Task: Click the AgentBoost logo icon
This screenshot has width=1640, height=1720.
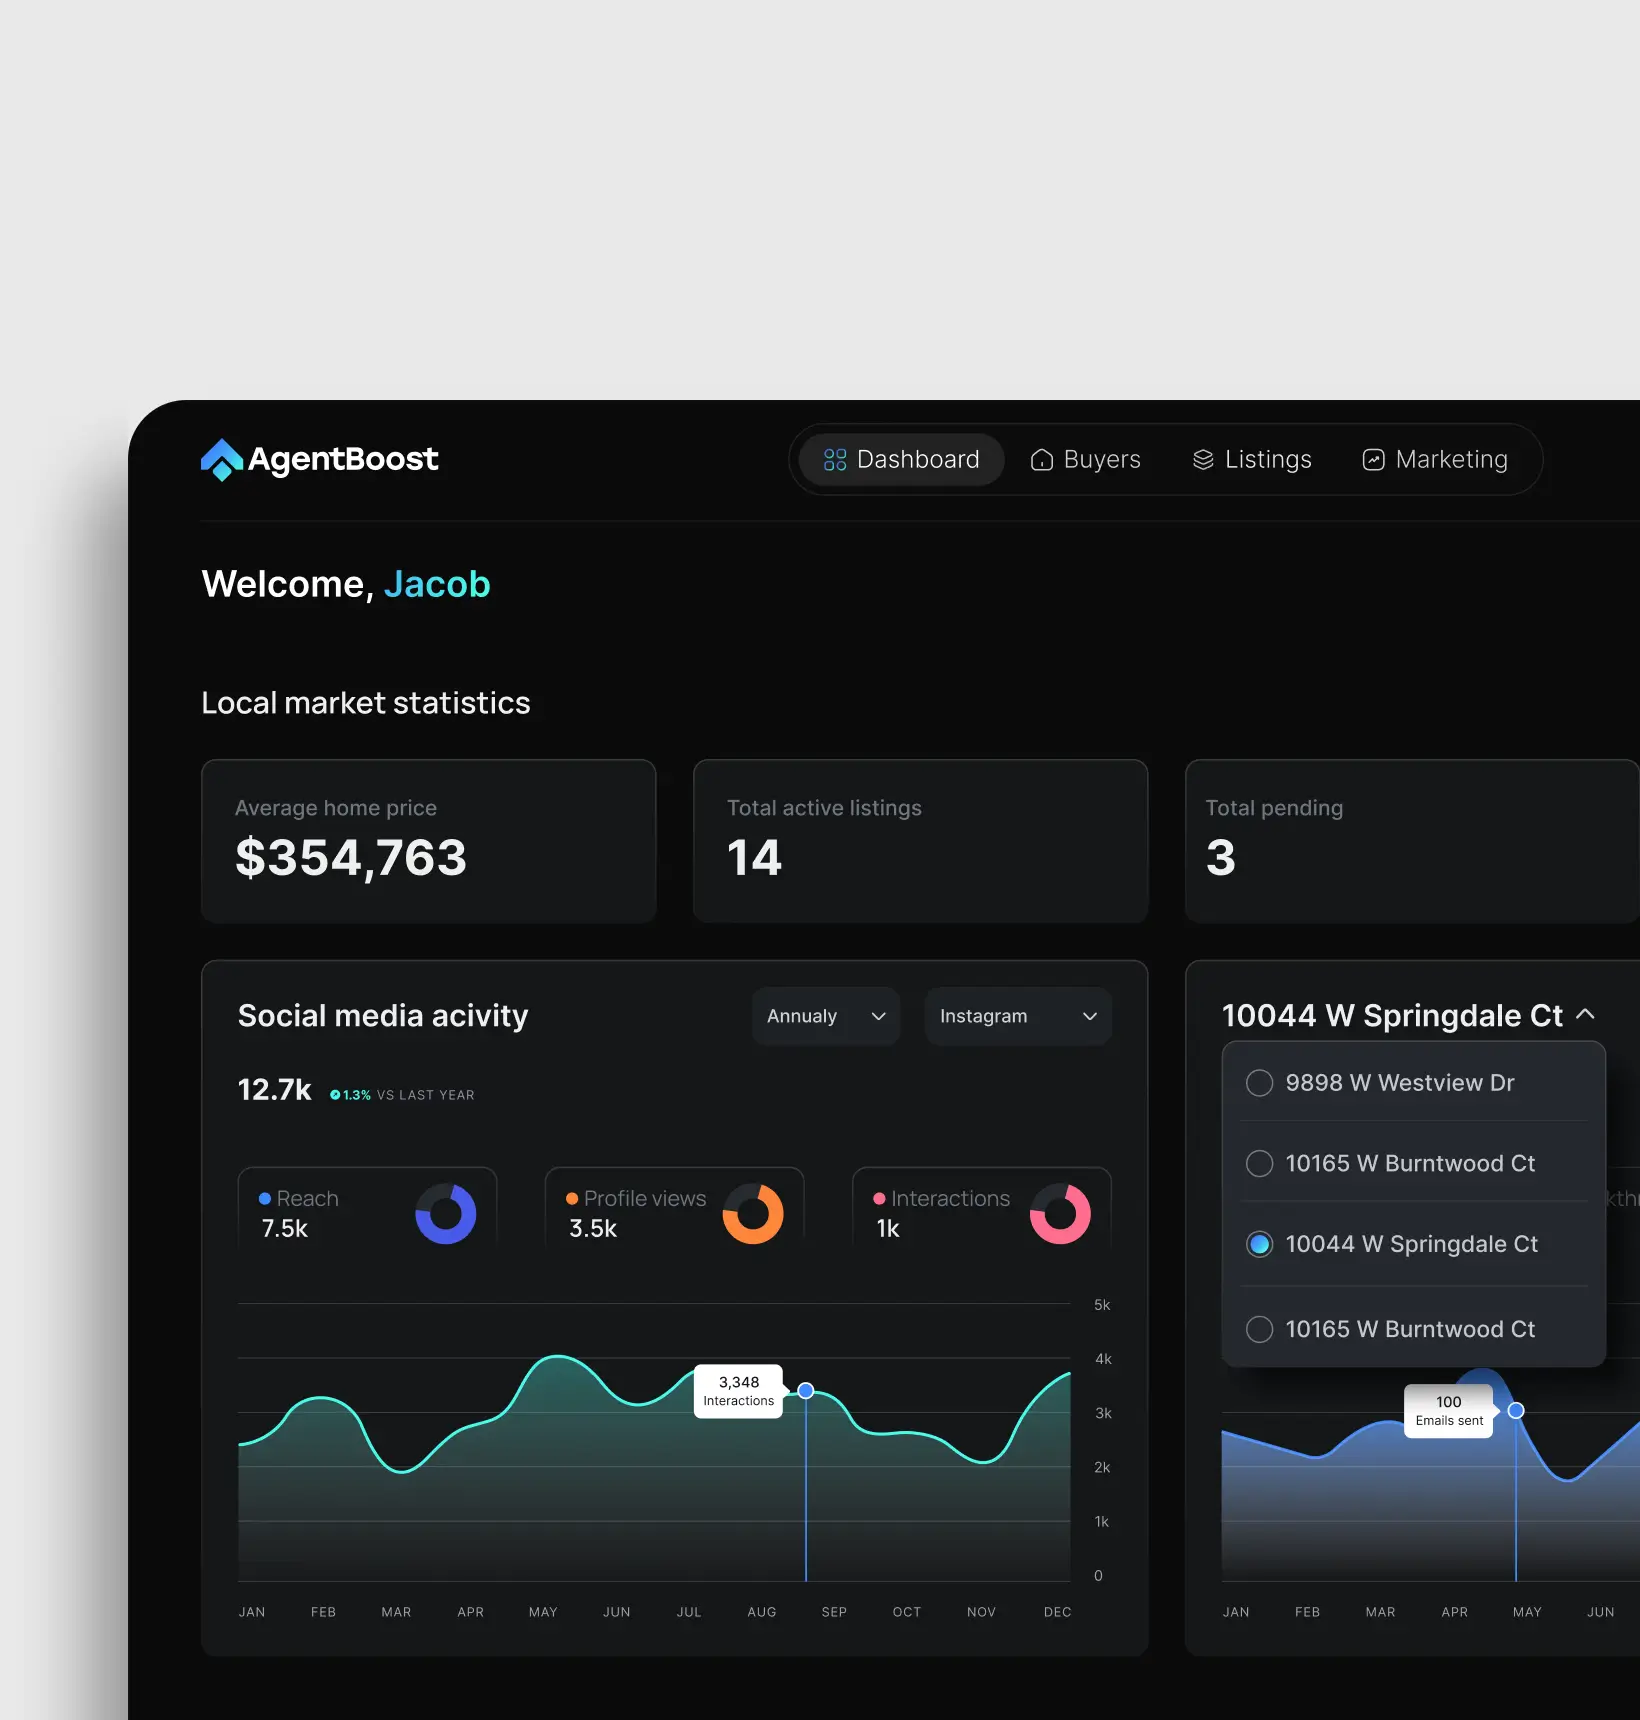Action: [x=222, y=460]
